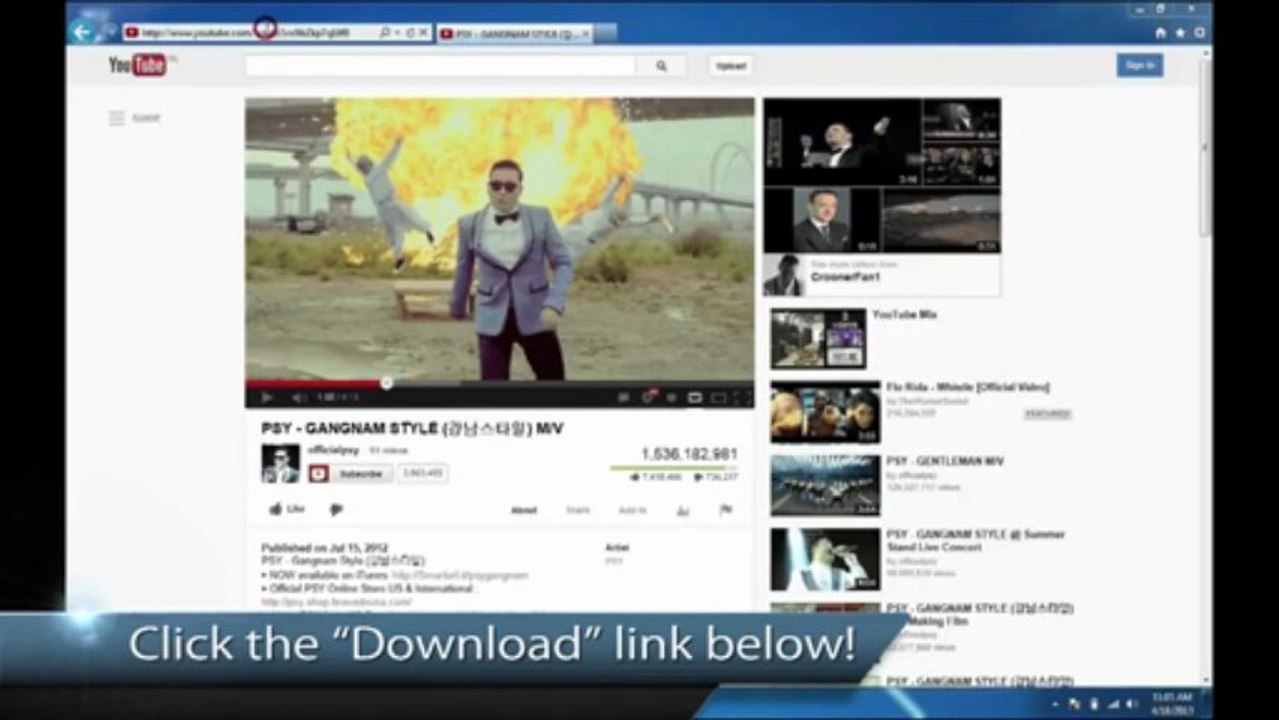Focus the YouTube search box
This screenshot has width=1279, height=720.
click(441, 66)
